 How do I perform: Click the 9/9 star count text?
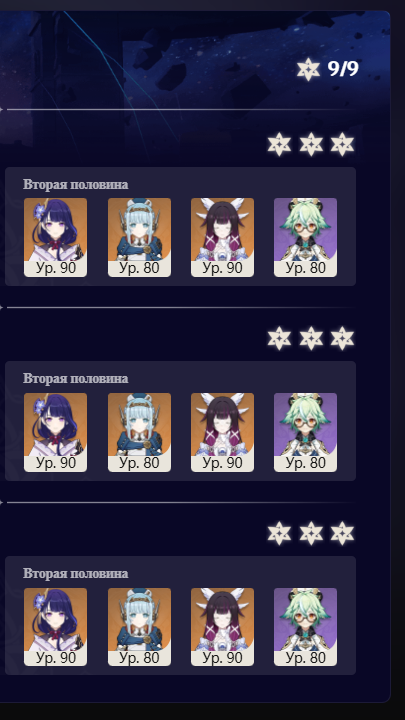pos(343,69)
